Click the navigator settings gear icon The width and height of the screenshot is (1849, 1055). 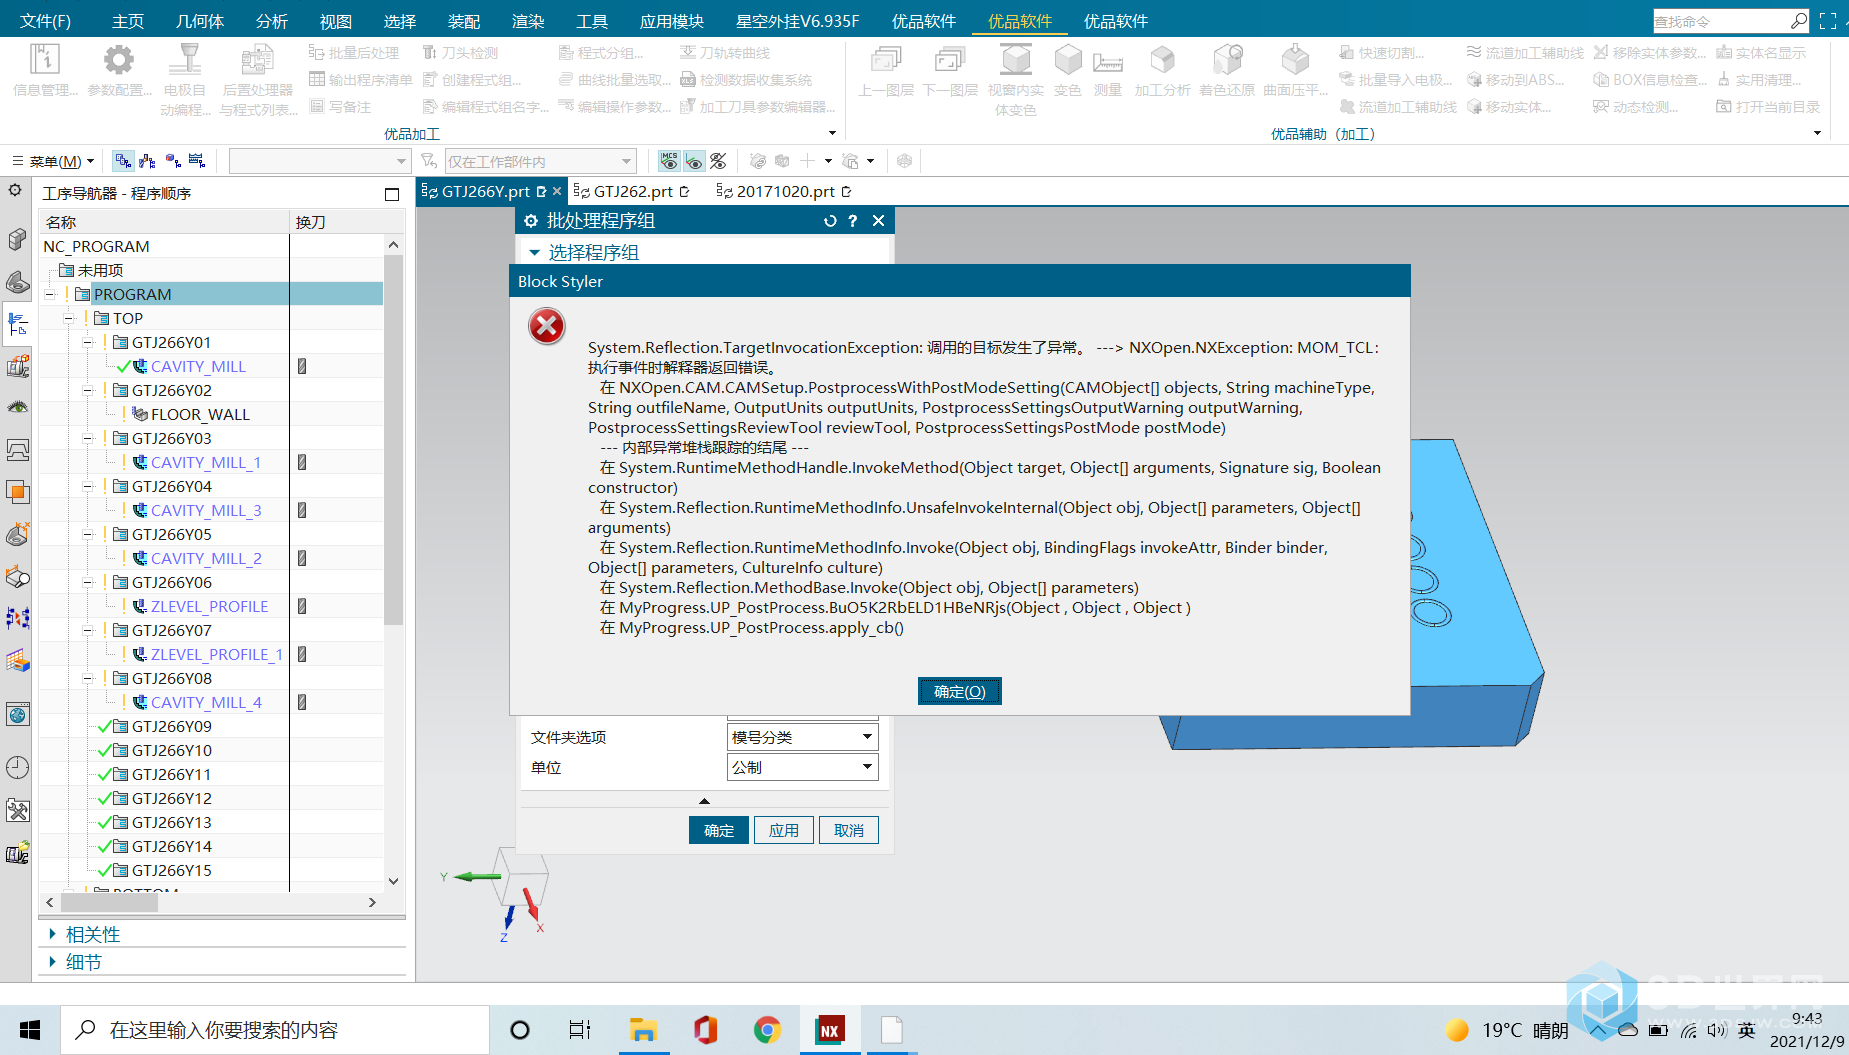tap(15, 190)
